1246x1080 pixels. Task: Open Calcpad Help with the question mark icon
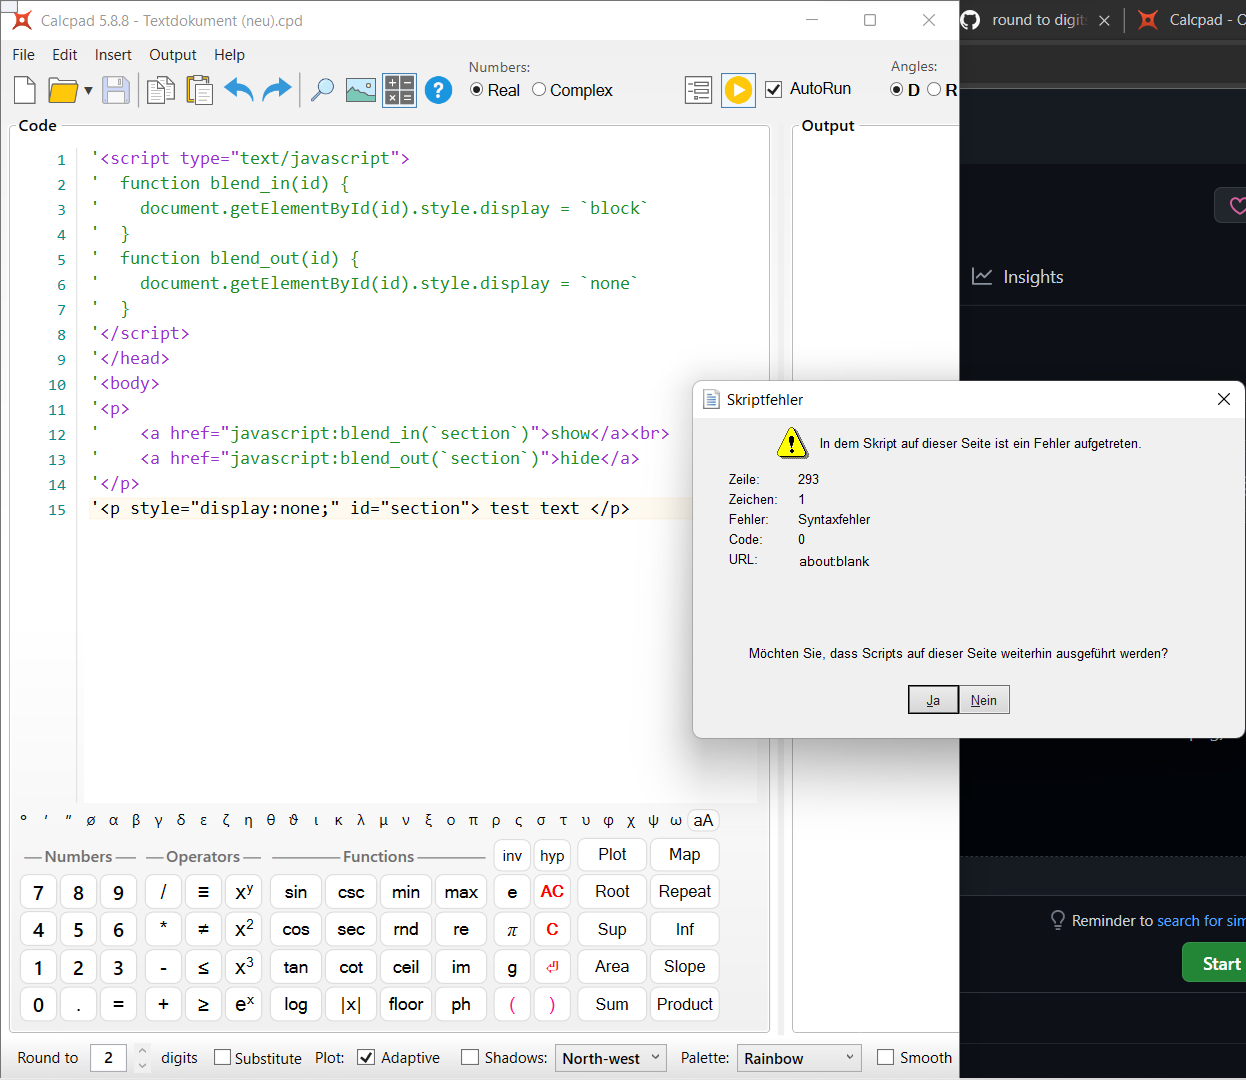tap(438, 90)
